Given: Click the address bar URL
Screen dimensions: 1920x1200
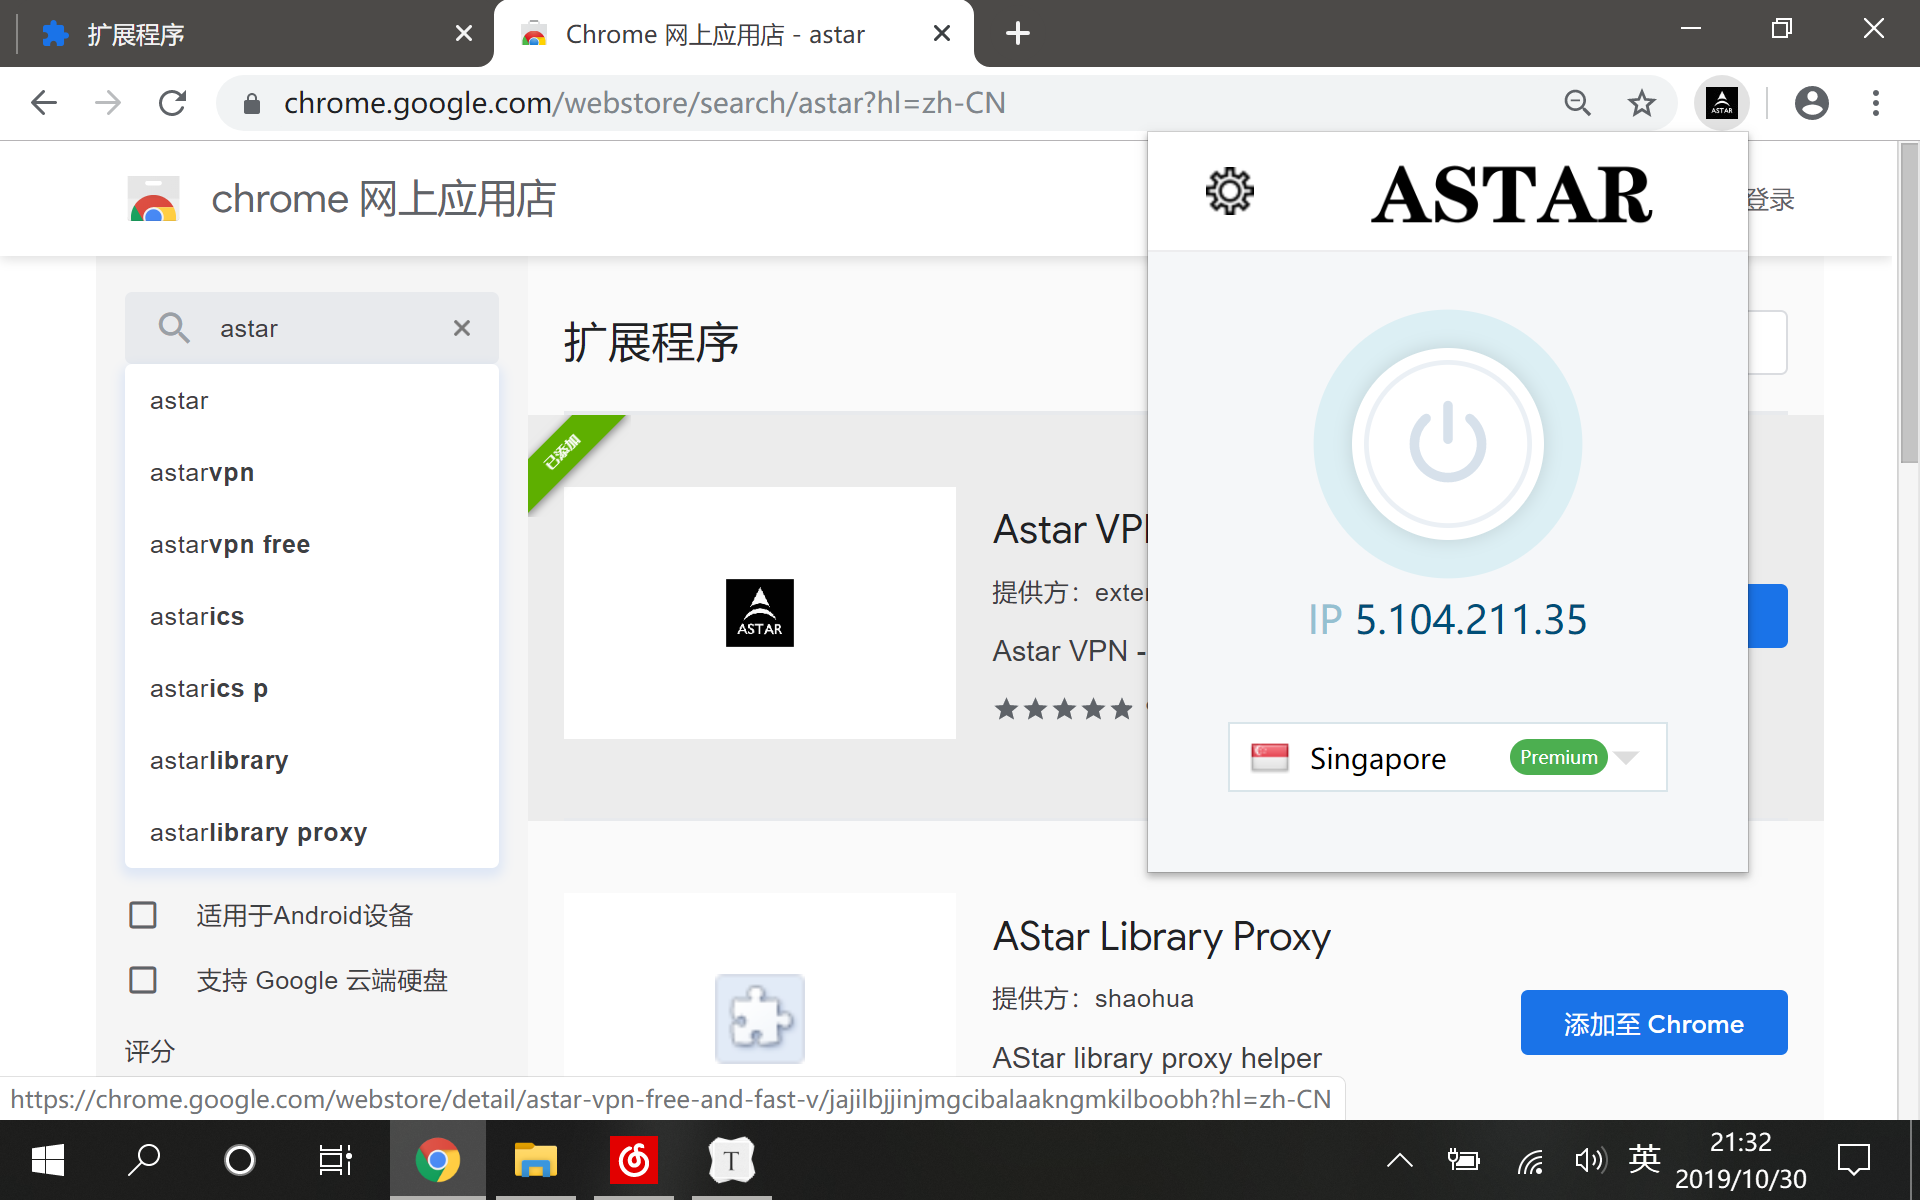Looking at the screenshot, I should 644,102.
